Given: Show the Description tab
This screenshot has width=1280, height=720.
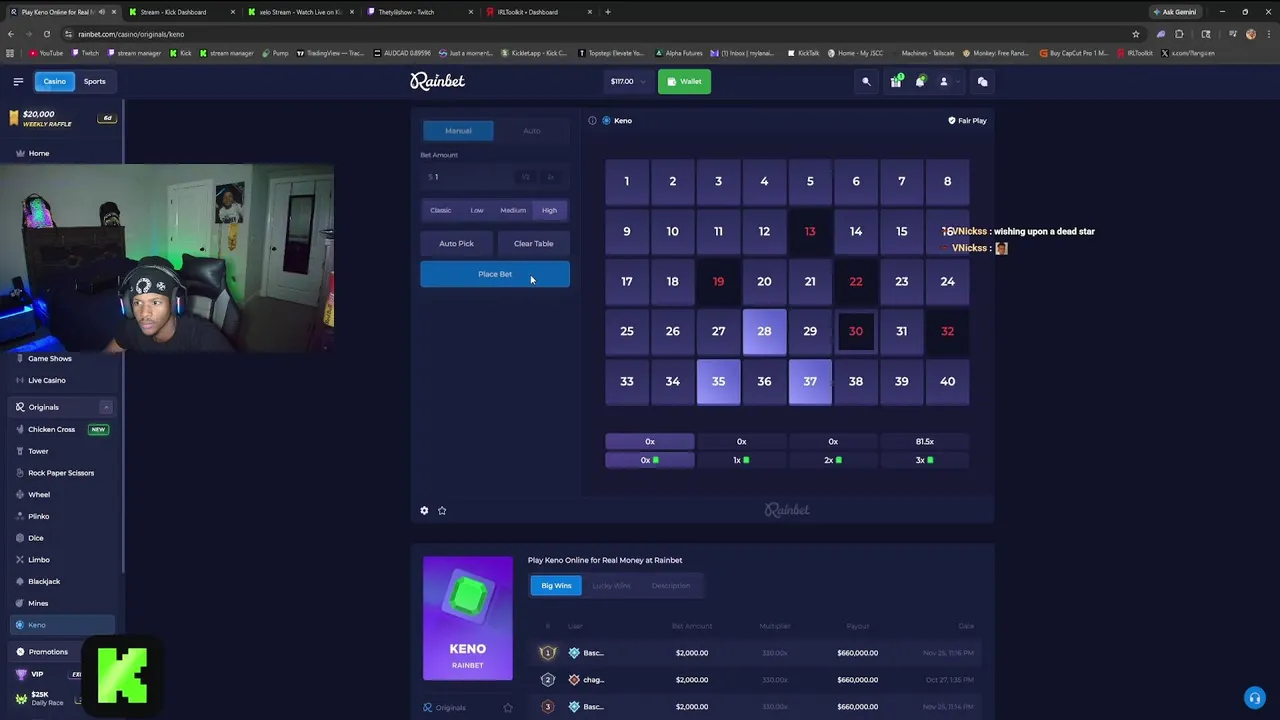Looking at the screenshot, I should point(670,586).
